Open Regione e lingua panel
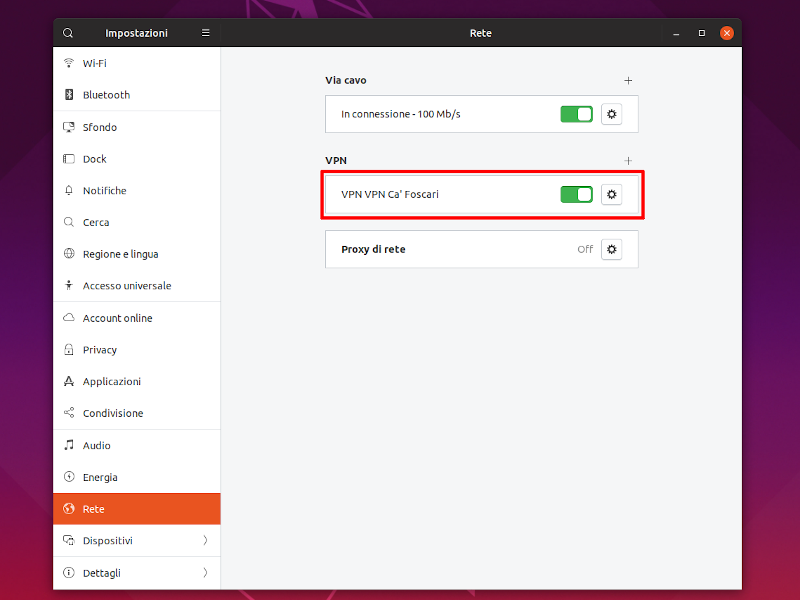Screen dimensions: 800x600 [x=137, y=254]
